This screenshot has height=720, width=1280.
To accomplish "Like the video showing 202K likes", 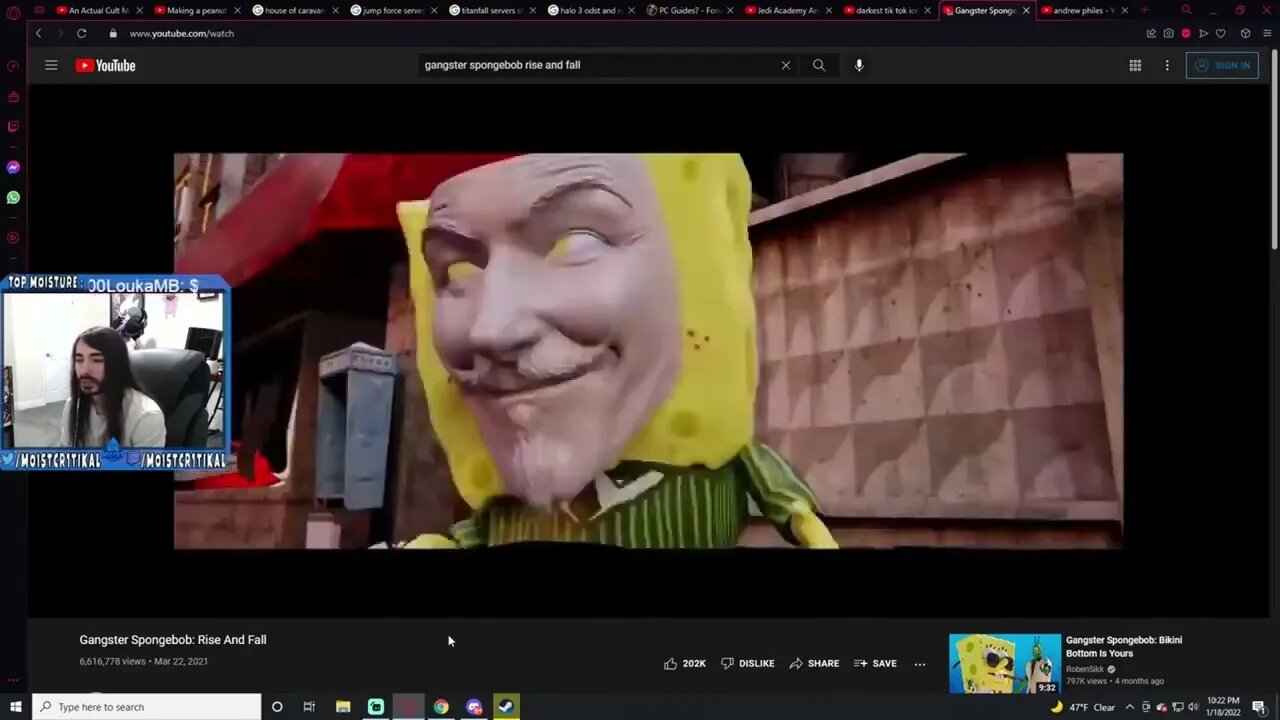I will tap(685, 663).
